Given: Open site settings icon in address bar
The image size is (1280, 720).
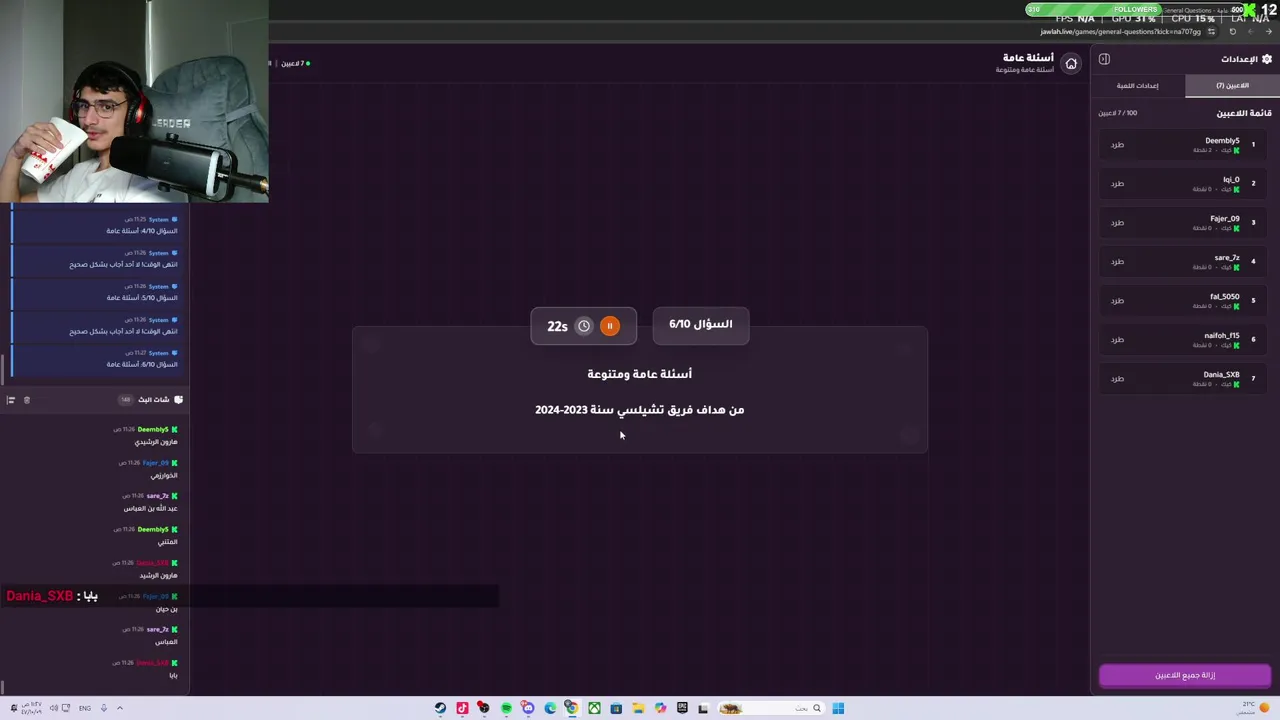Looking at the screenshot, I should 1211,32.
